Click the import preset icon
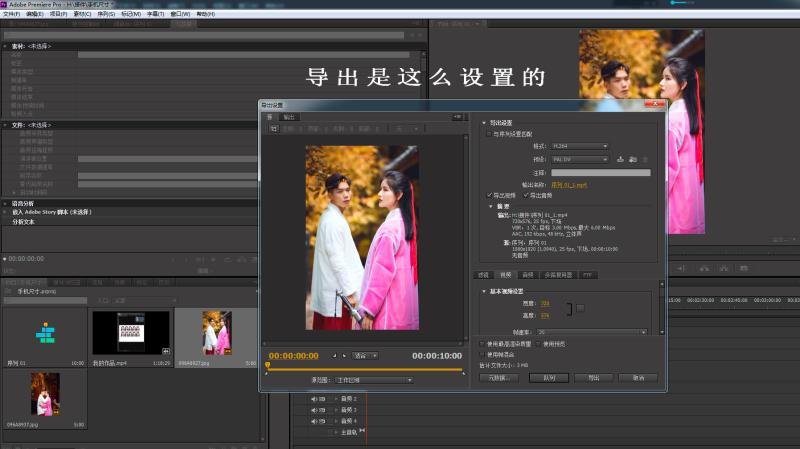This screenshot has height=449, width=800. tap(633, 160)
